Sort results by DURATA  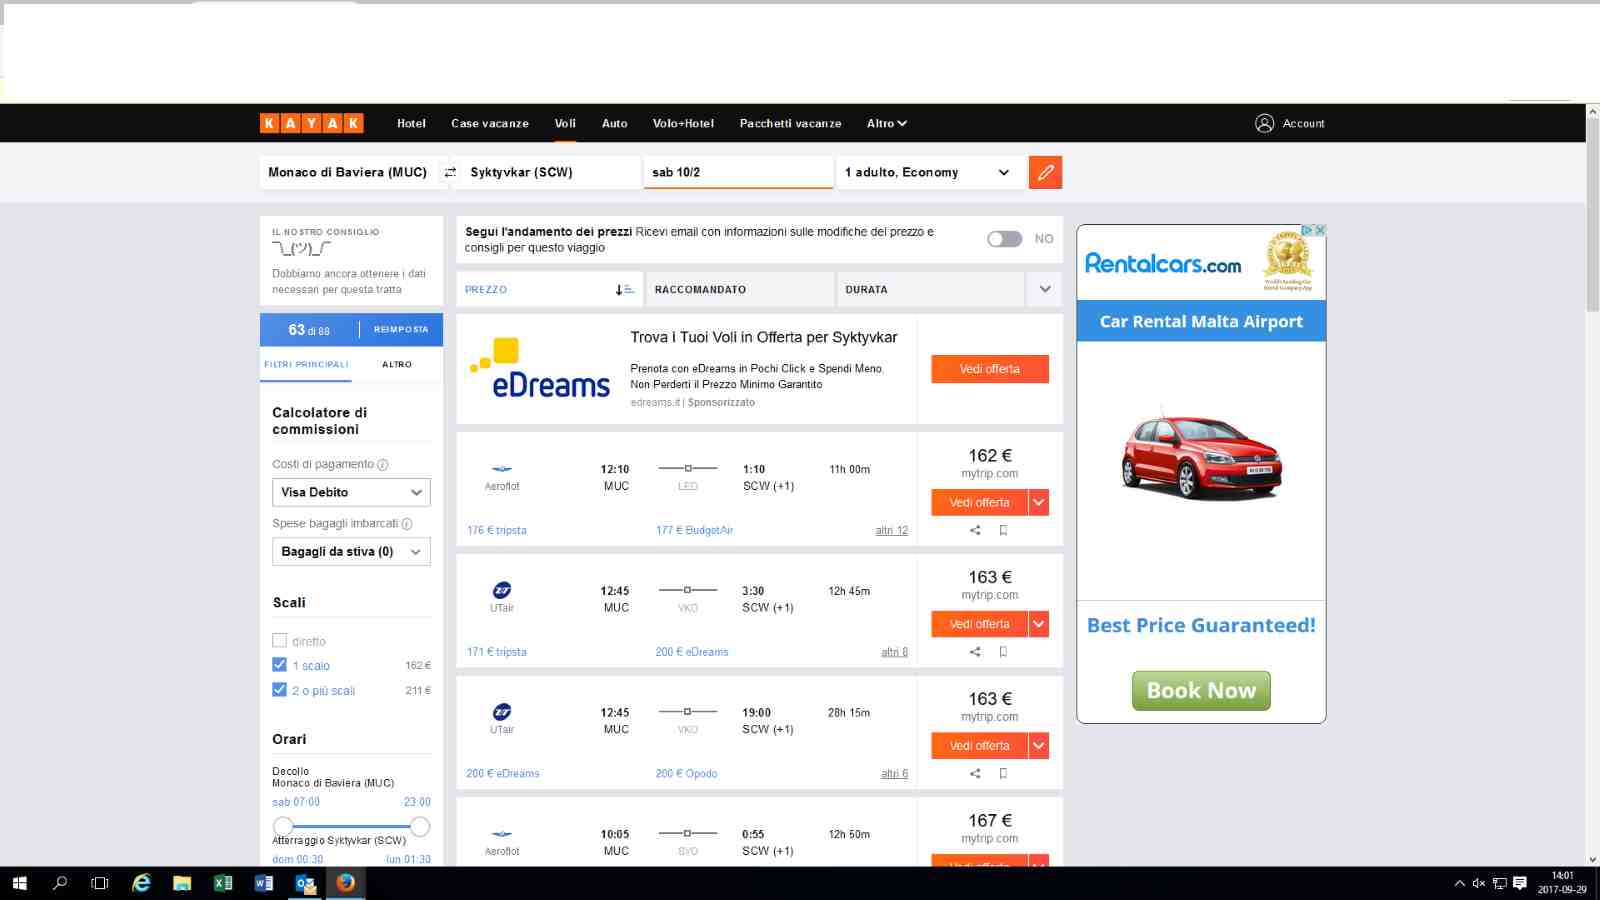[930, 289]
